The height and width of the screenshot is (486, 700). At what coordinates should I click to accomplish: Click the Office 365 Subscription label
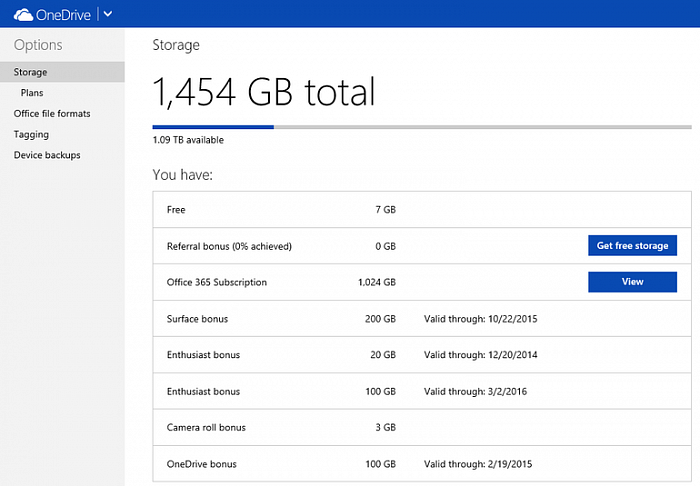pyautogui.click(x=217, y=282)
